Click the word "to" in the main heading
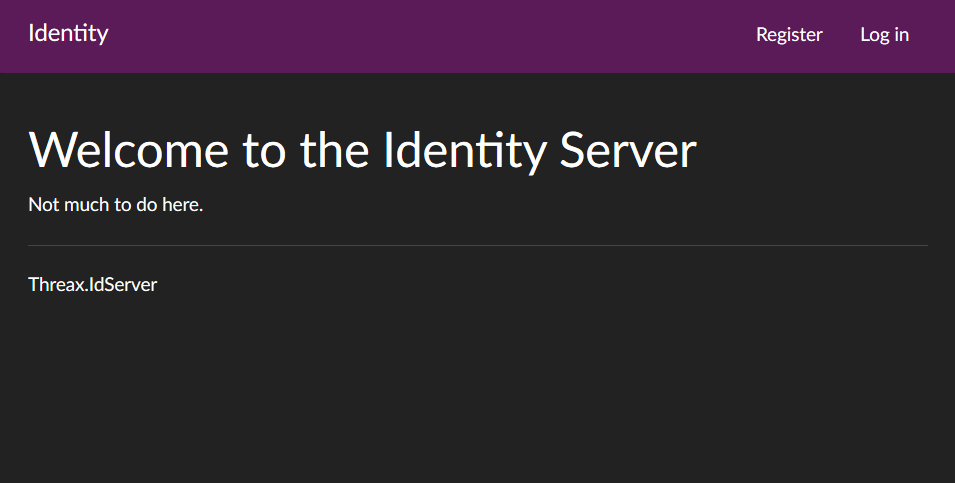Image resolution: width=955 pixels, height=483 pixels. click(x=264, y=151)
